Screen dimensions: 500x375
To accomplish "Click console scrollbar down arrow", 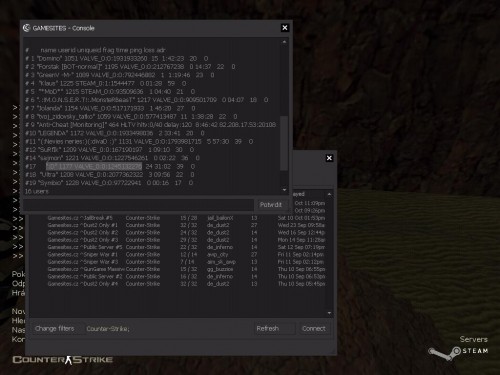I will 284,190.
